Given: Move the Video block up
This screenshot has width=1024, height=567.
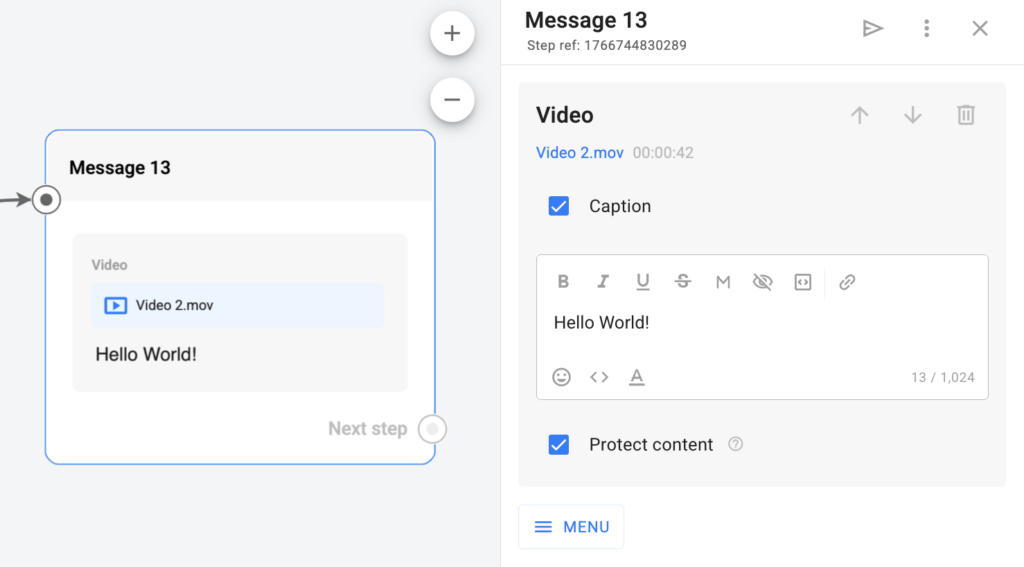Looking at the screenshot, I should click(x=859, y=115).
